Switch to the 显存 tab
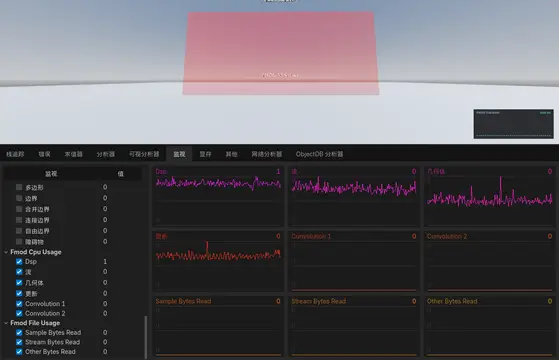 [x=205, y=154]
